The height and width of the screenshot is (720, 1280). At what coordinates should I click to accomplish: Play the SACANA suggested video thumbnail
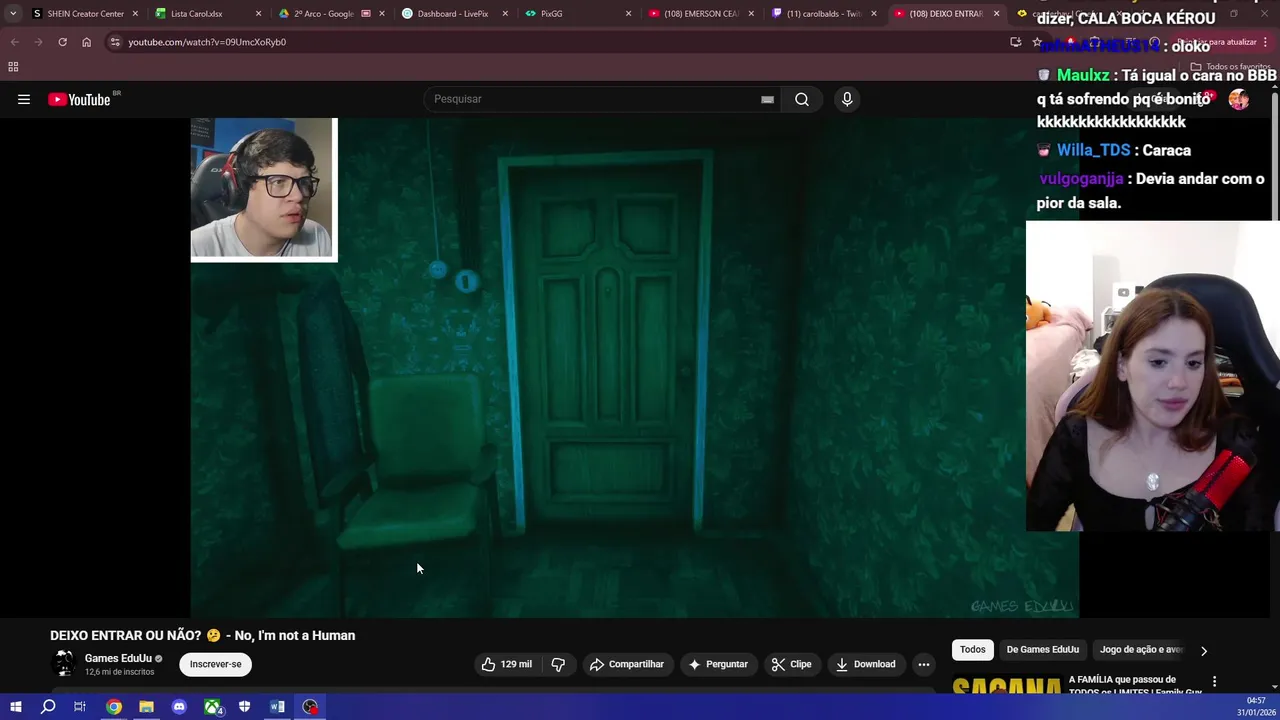point(1007,686)
